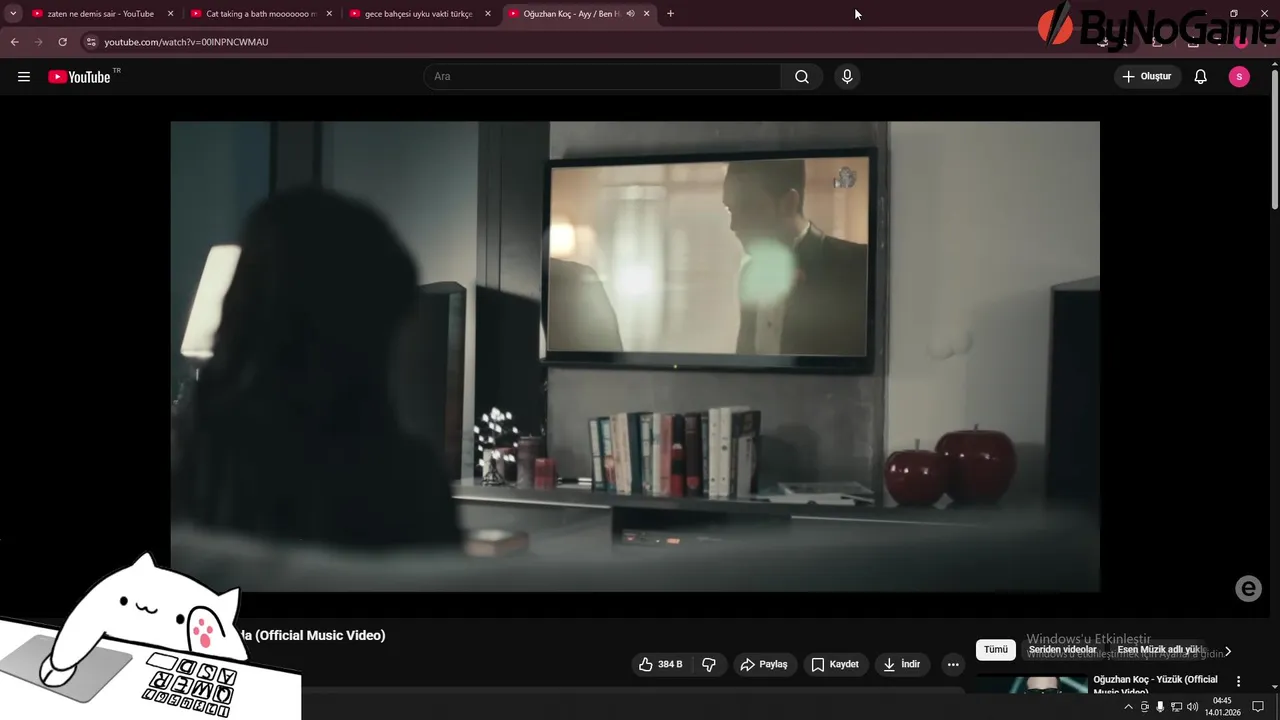Expand the browser tab search dropdown

tap(13, 14)
